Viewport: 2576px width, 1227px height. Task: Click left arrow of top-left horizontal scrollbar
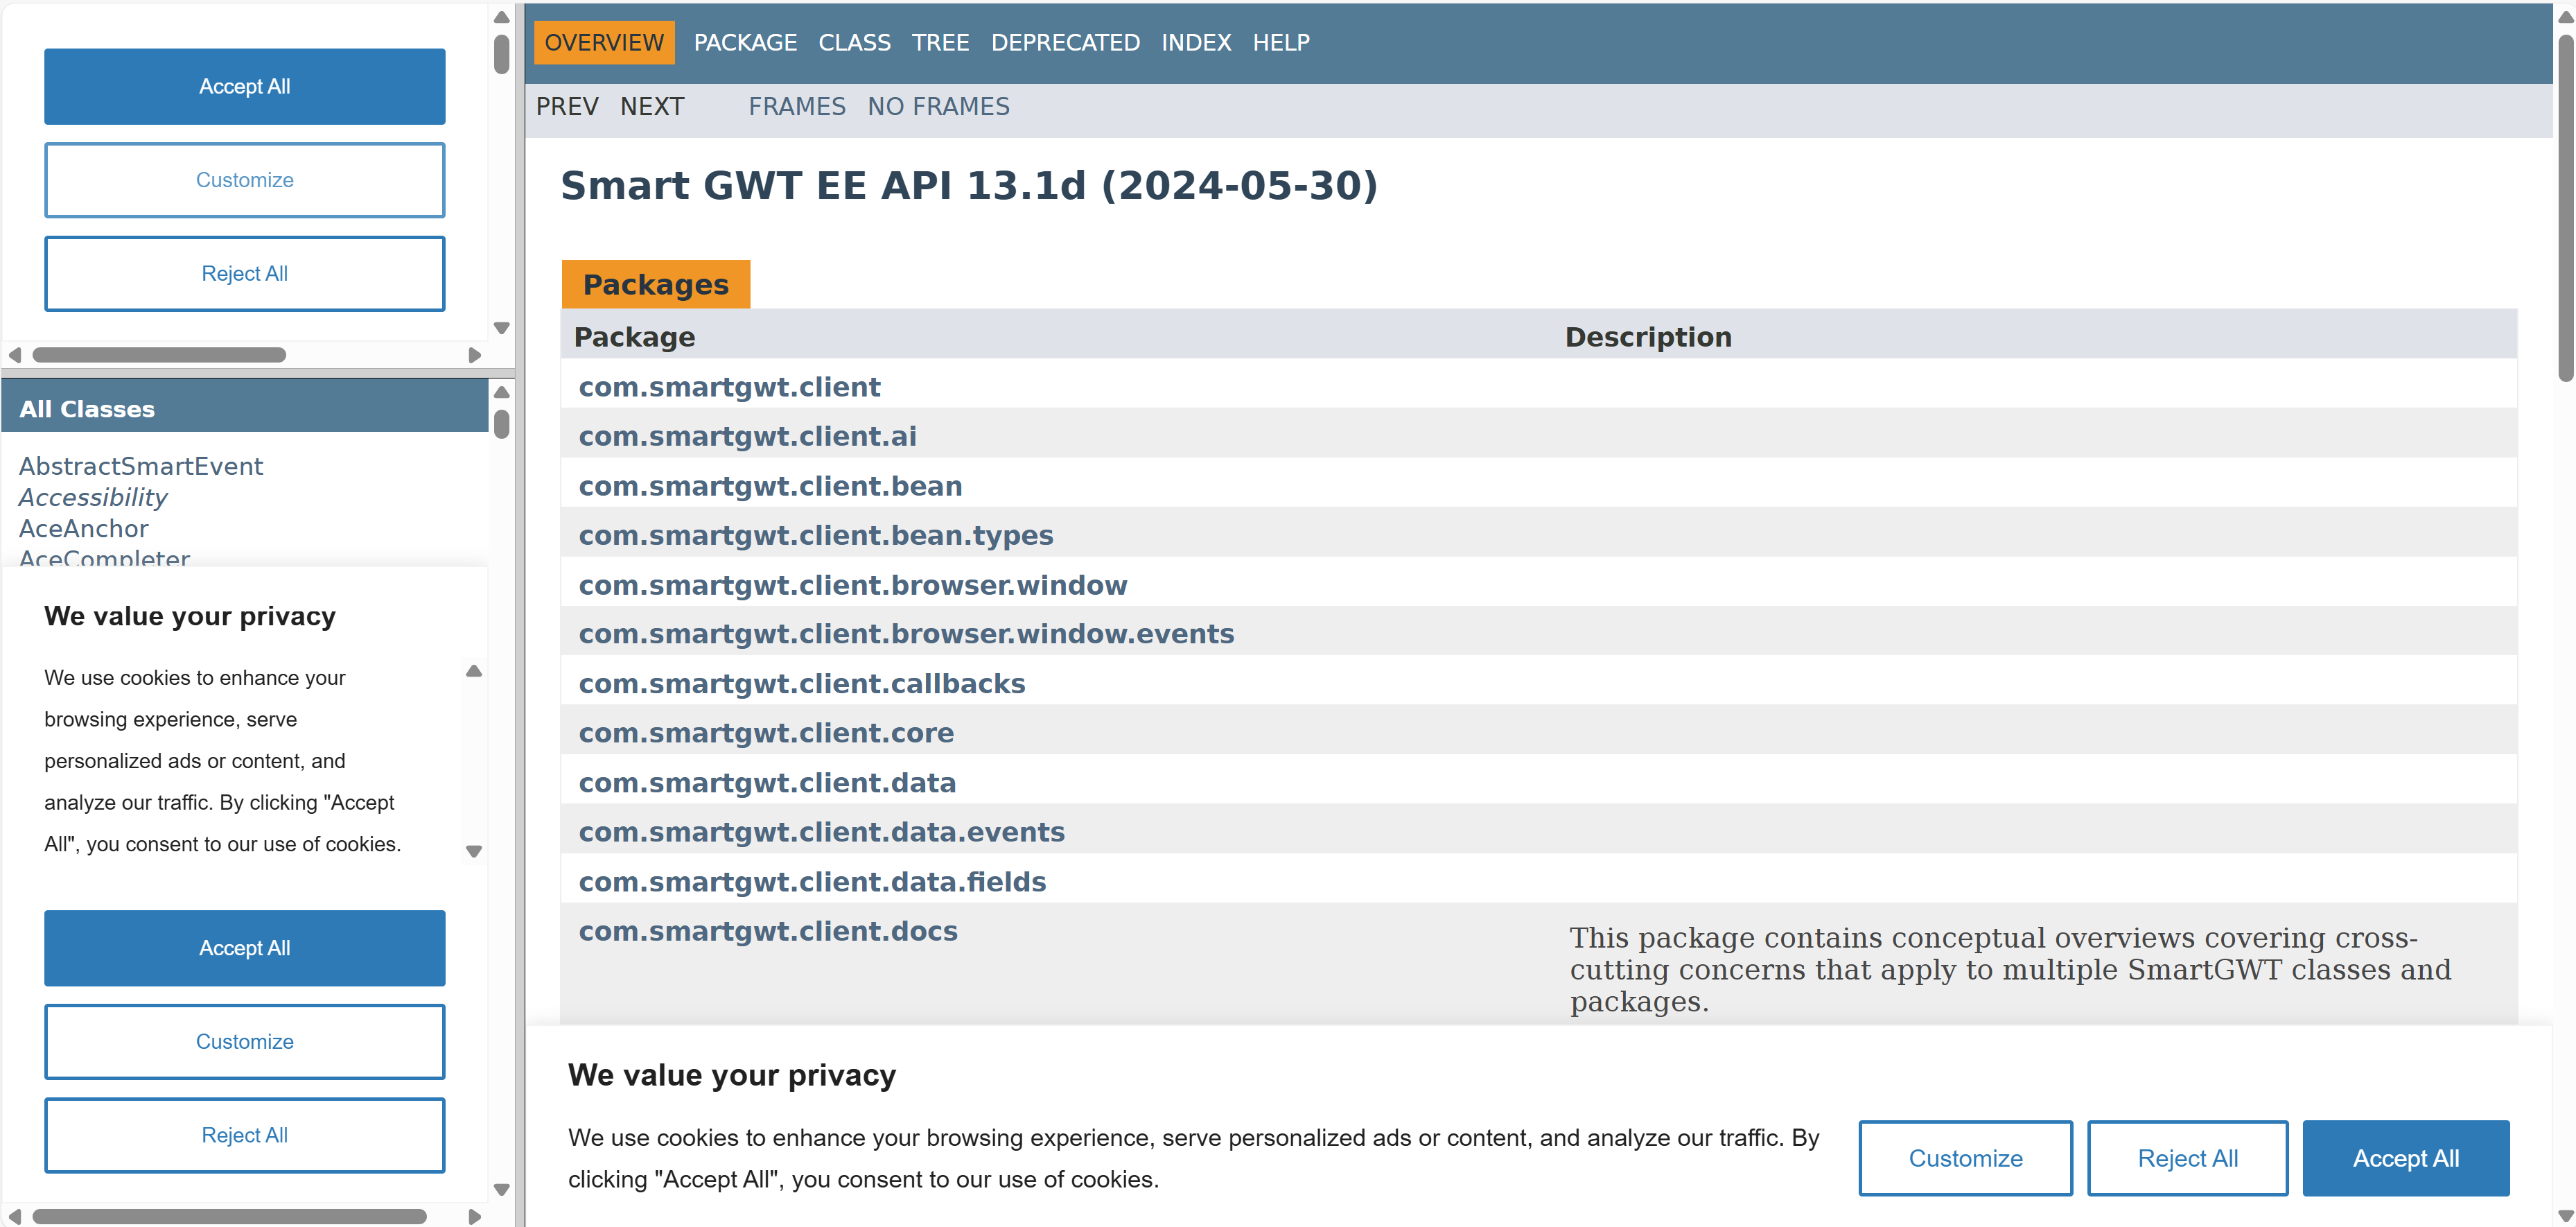[14, 355]
